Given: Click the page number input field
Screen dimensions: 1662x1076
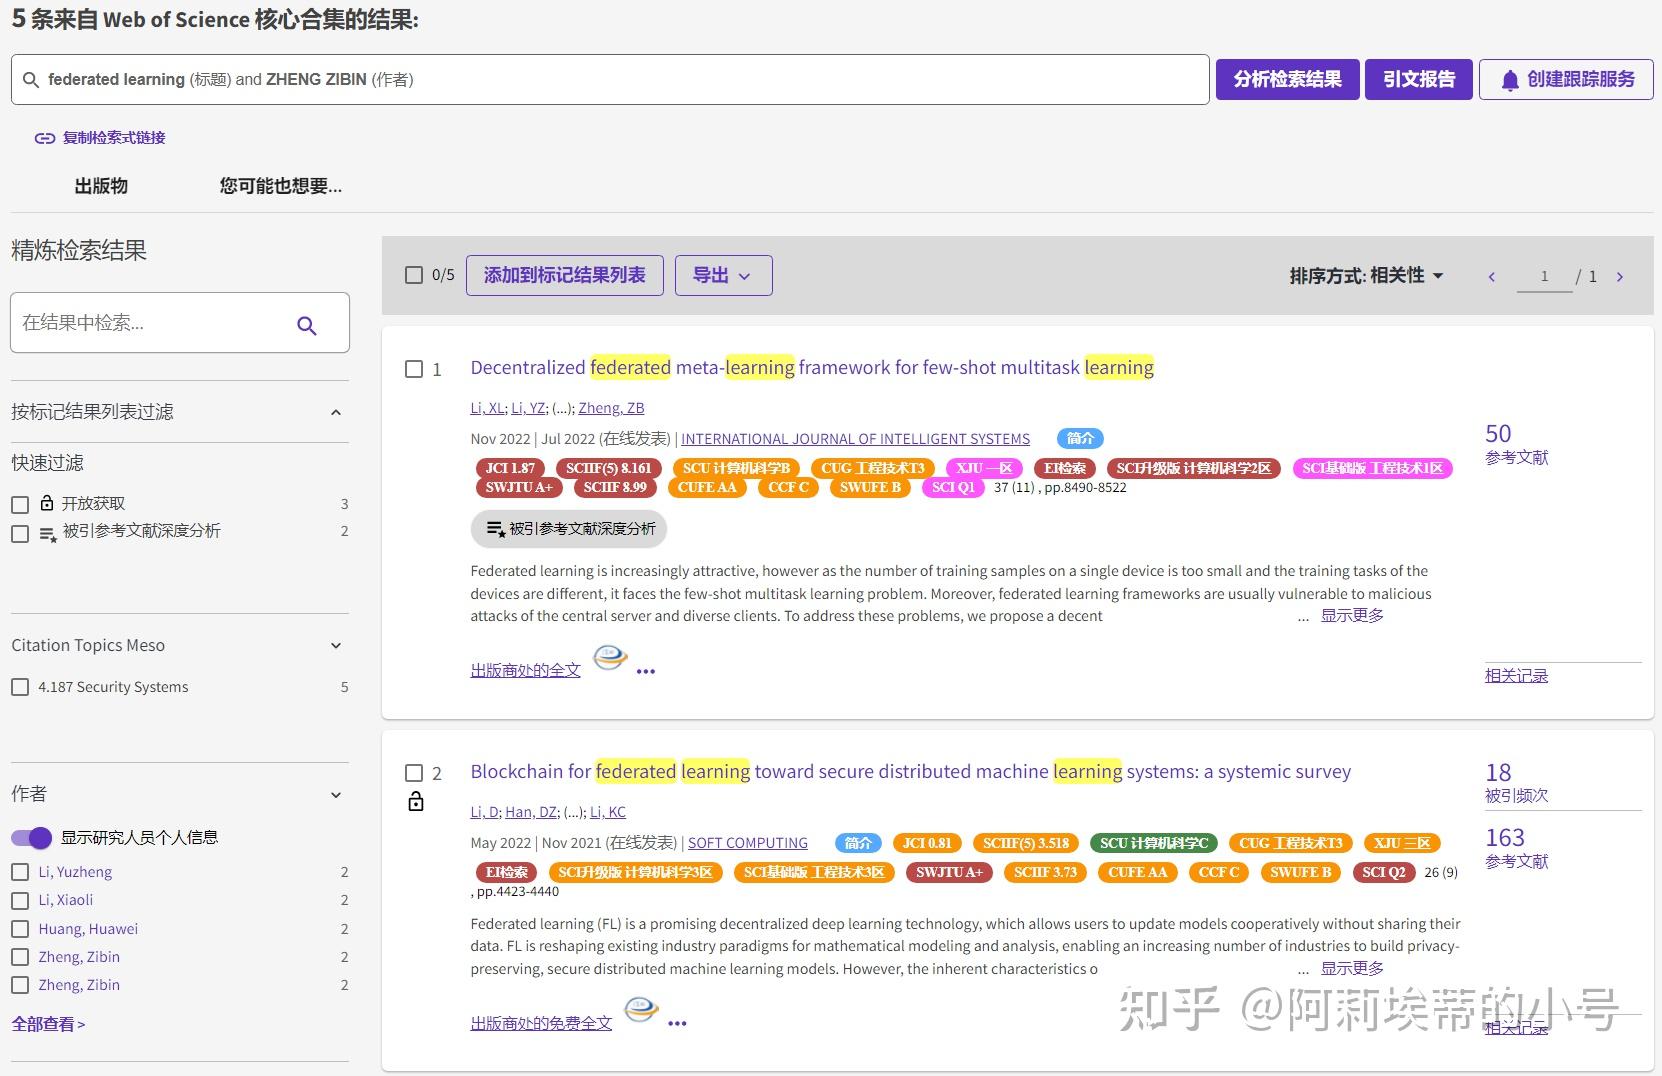Looking at the screenshot, I should pyautogui.click(x=1544, y=277).
